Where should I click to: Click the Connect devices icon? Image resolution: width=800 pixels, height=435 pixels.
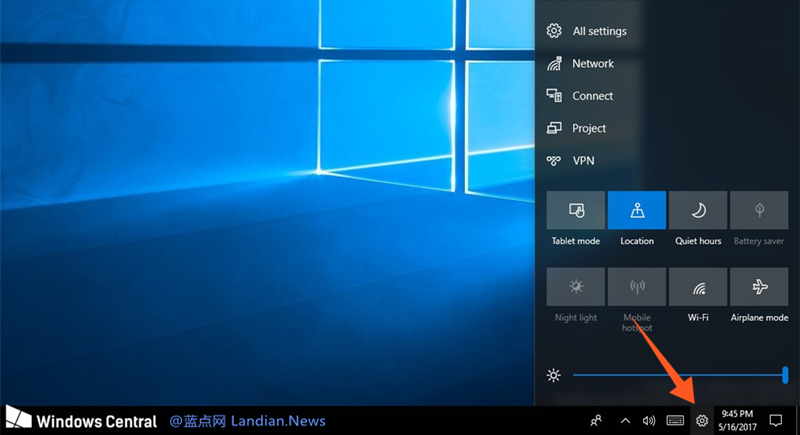554,95
